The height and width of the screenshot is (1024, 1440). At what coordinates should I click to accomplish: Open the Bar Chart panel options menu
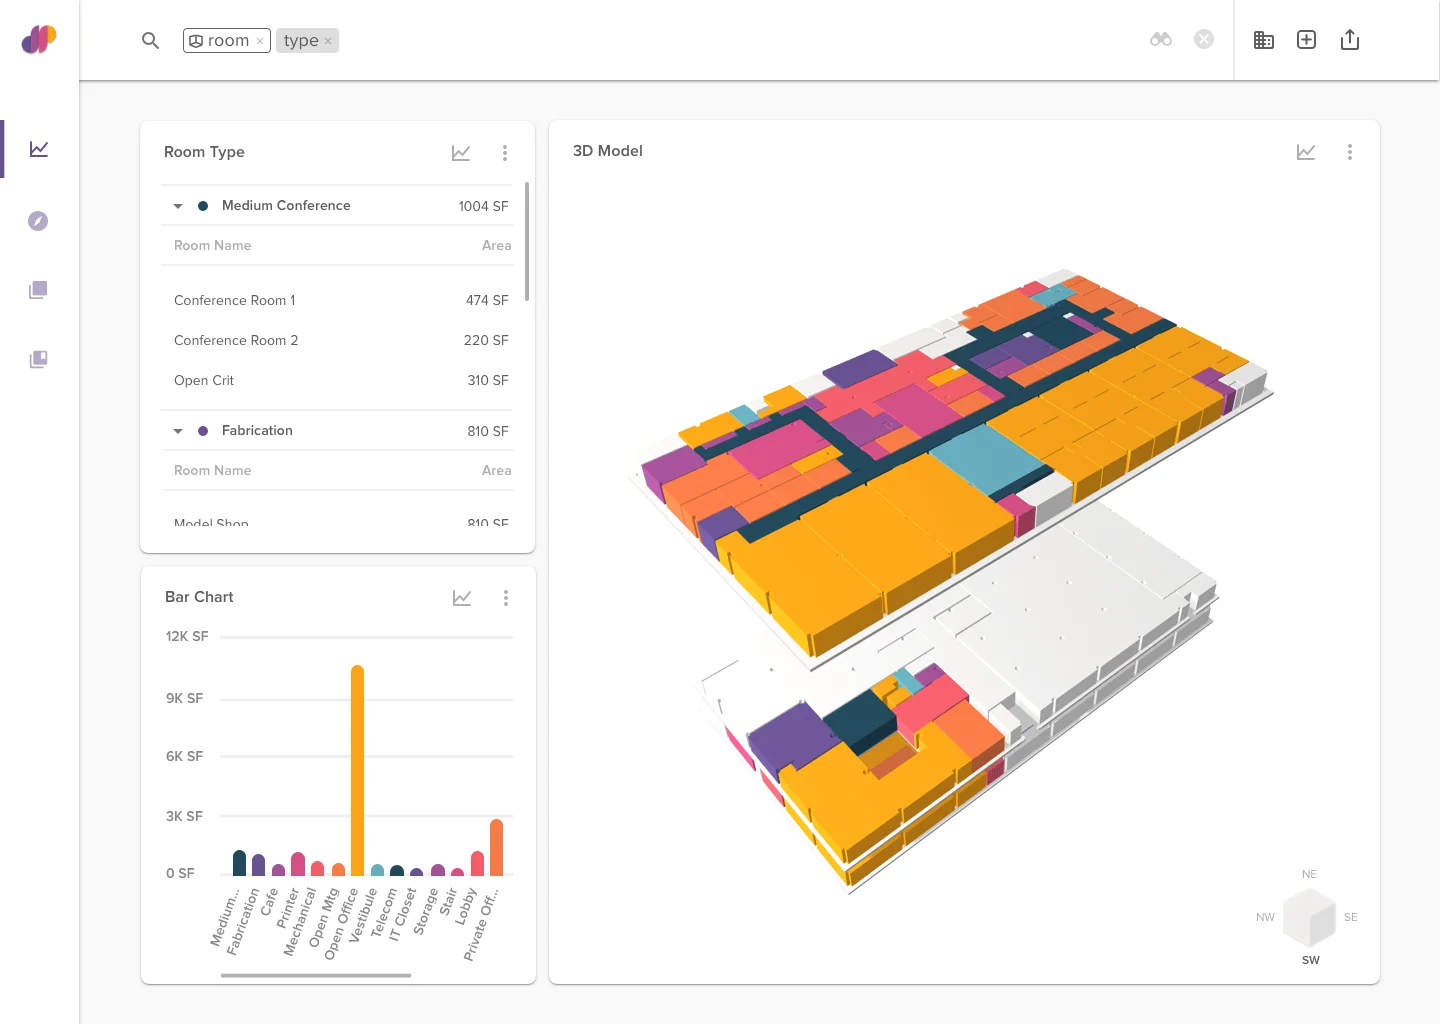point(506,598)
